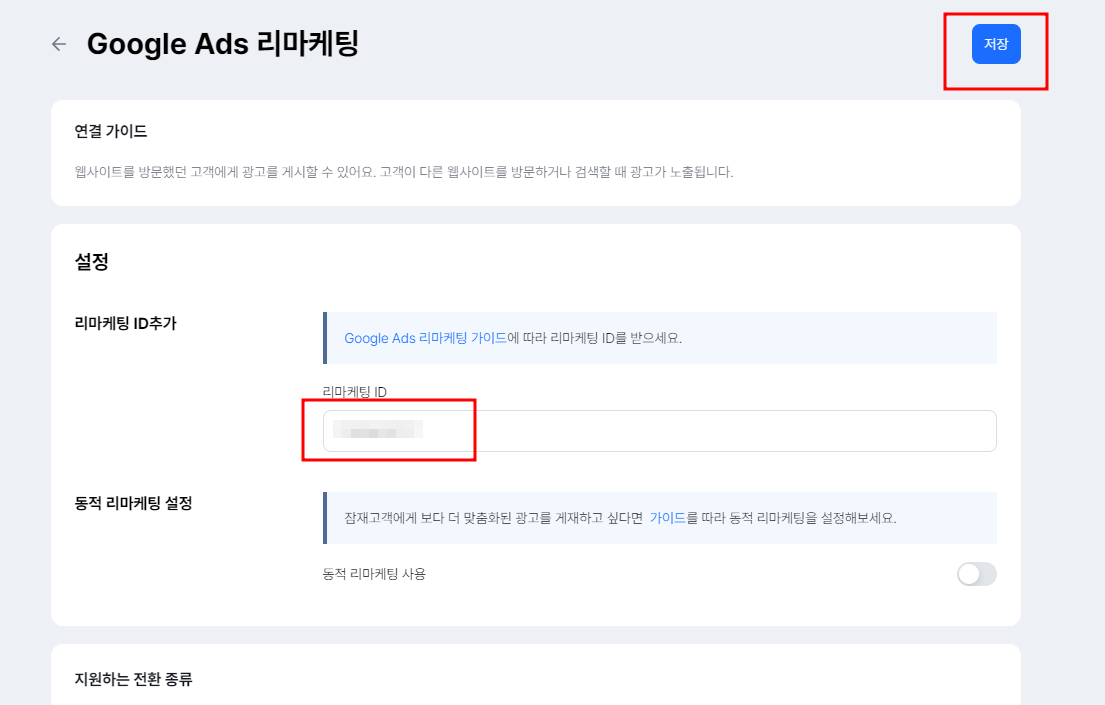Click the back arrow next to page title
This screenshot has width=1105, height=705.
(x=58, y=44)
